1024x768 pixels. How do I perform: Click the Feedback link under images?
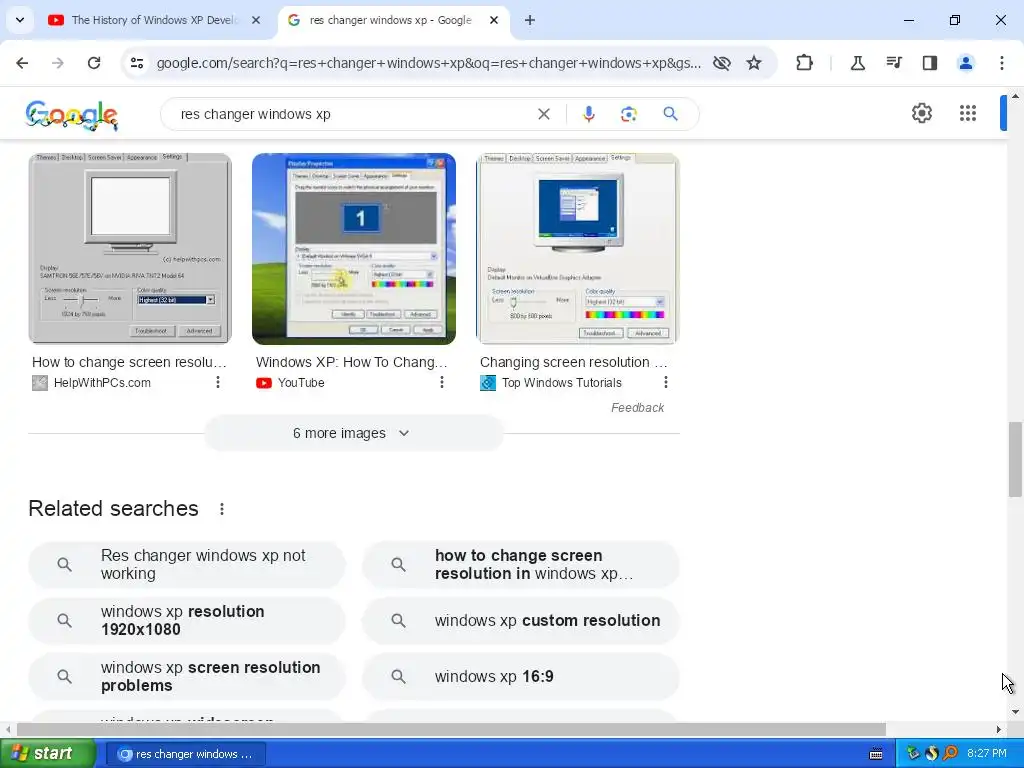point(637,408)
